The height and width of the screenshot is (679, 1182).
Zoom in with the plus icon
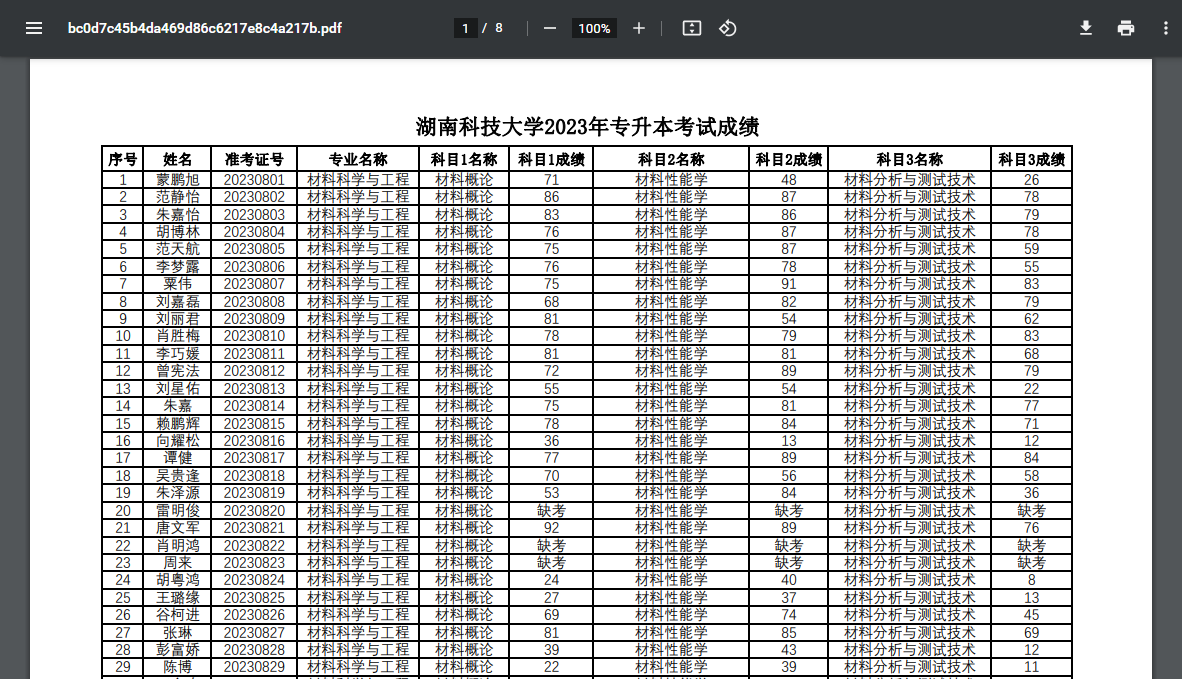coord(638,29)
